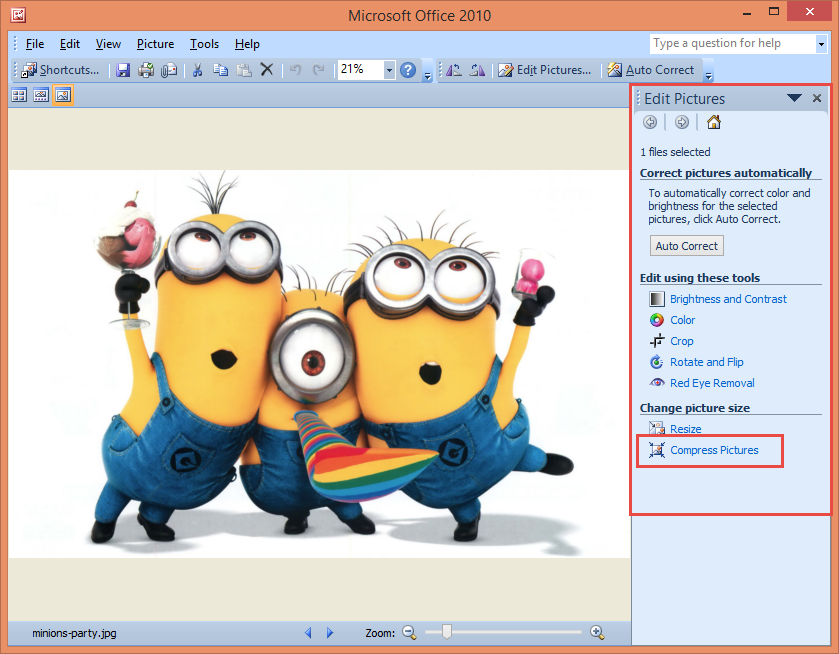The image size is (839, 654).
Task: Select the Crop tool link
Action: click(x=682, y=341)
